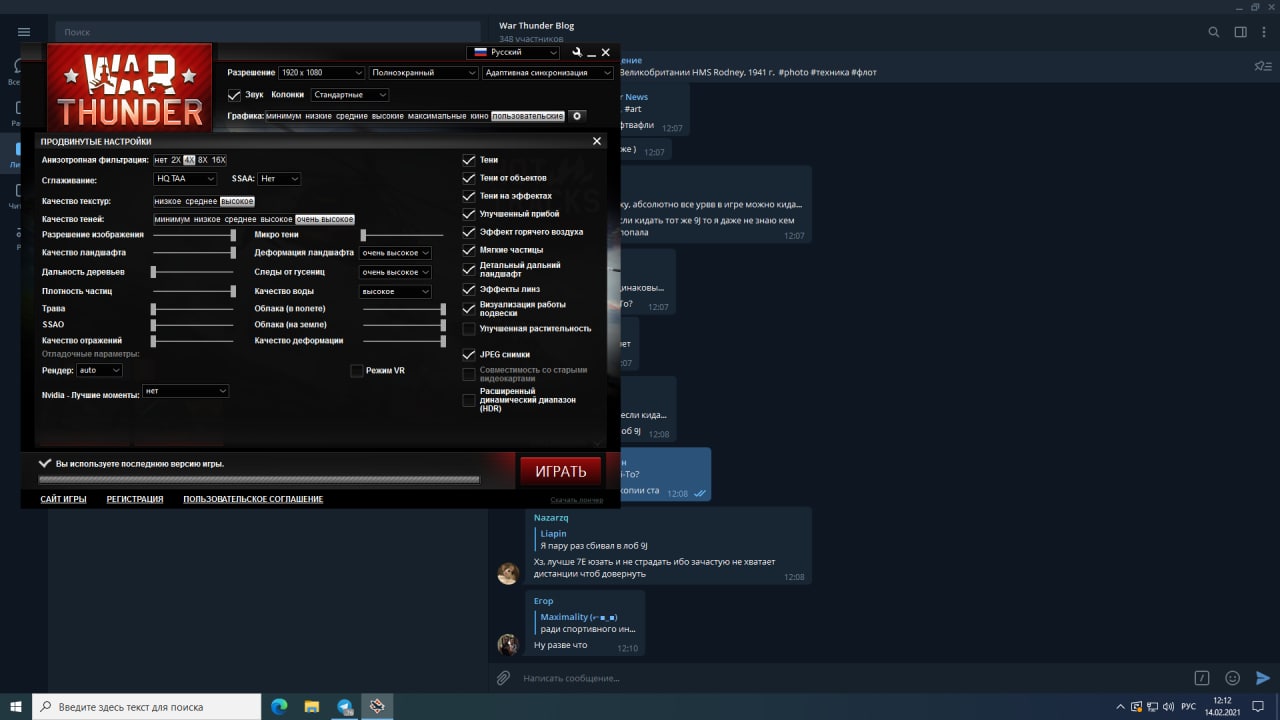Enable Улучшенная растительность checkbox
Viewport: 1280px width, 720px height.
click(x=469, y=328)
